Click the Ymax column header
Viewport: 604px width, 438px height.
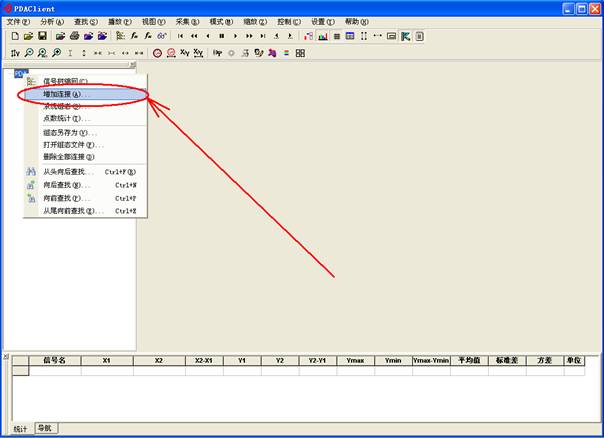[x=355, y=360]
